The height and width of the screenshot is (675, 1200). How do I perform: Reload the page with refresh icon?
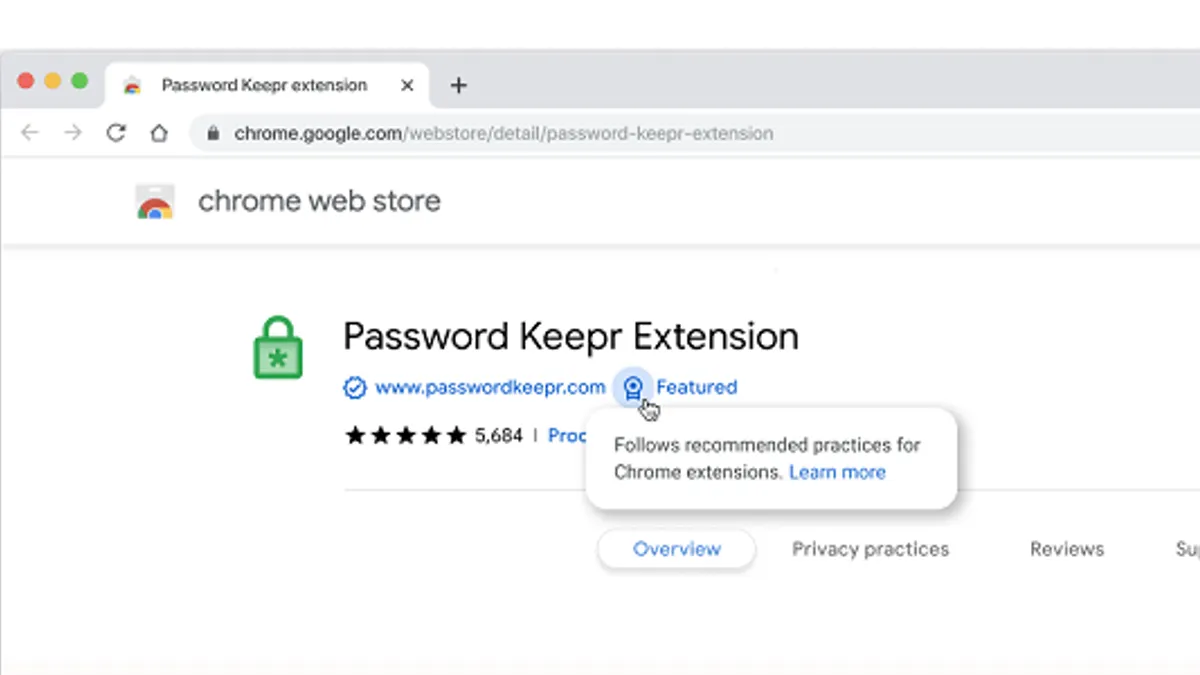coord(116,133)
